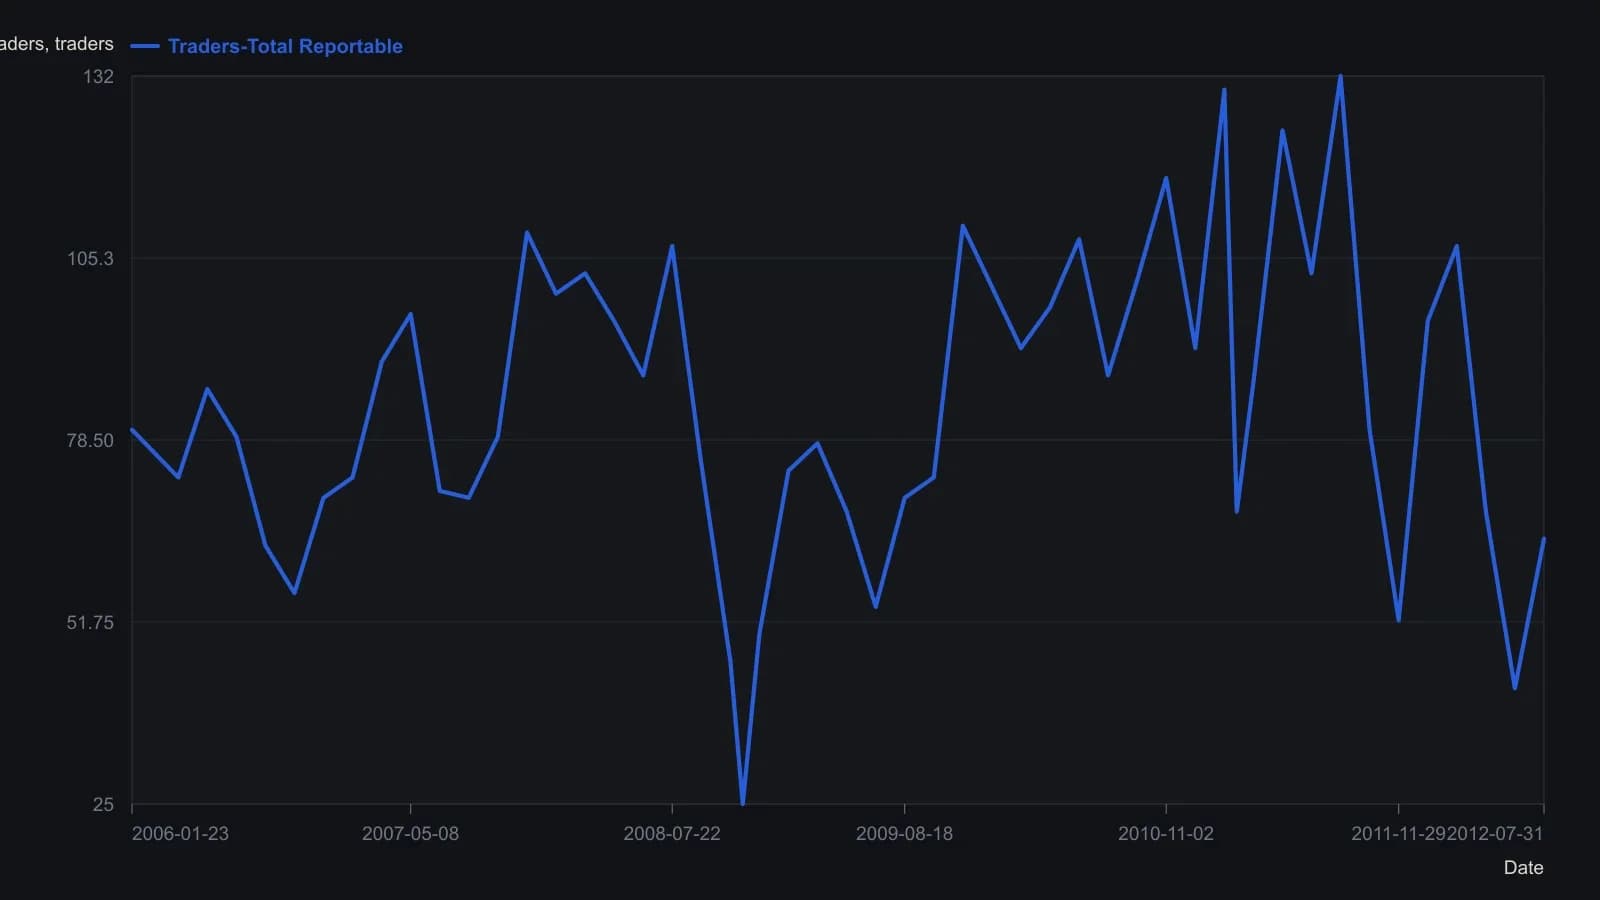
Task: Click the x-axis date 2010-11-02
Action: pyautogui.click(x=1166, y=834)
